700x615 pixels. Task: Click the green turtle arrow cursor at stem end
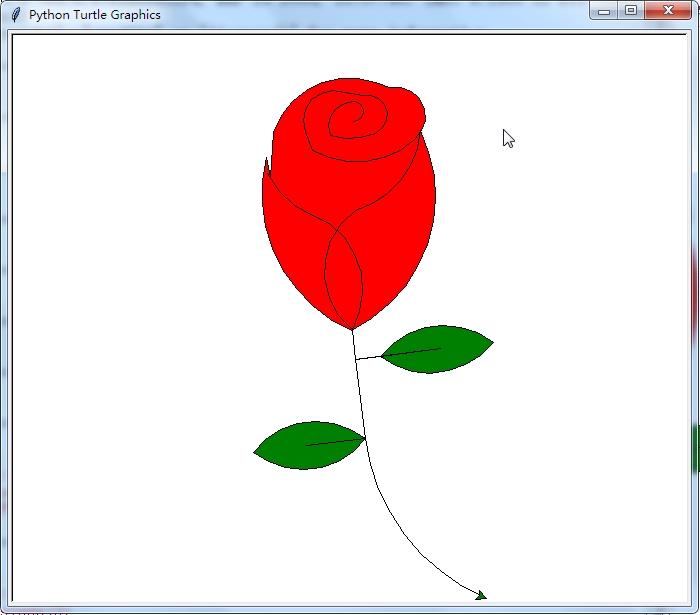(x=481, y=595)
